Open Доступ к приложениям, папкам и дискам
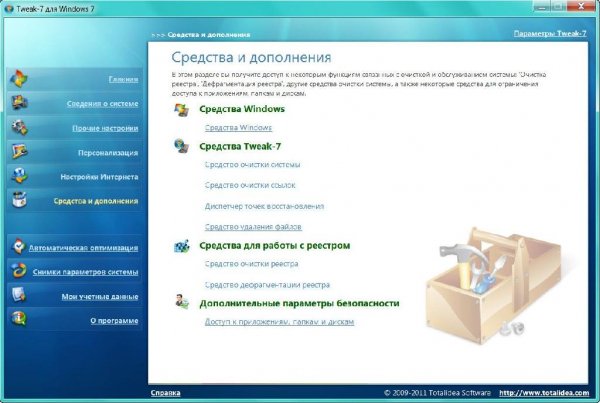 pyautogui.click(x=279, y=322)
